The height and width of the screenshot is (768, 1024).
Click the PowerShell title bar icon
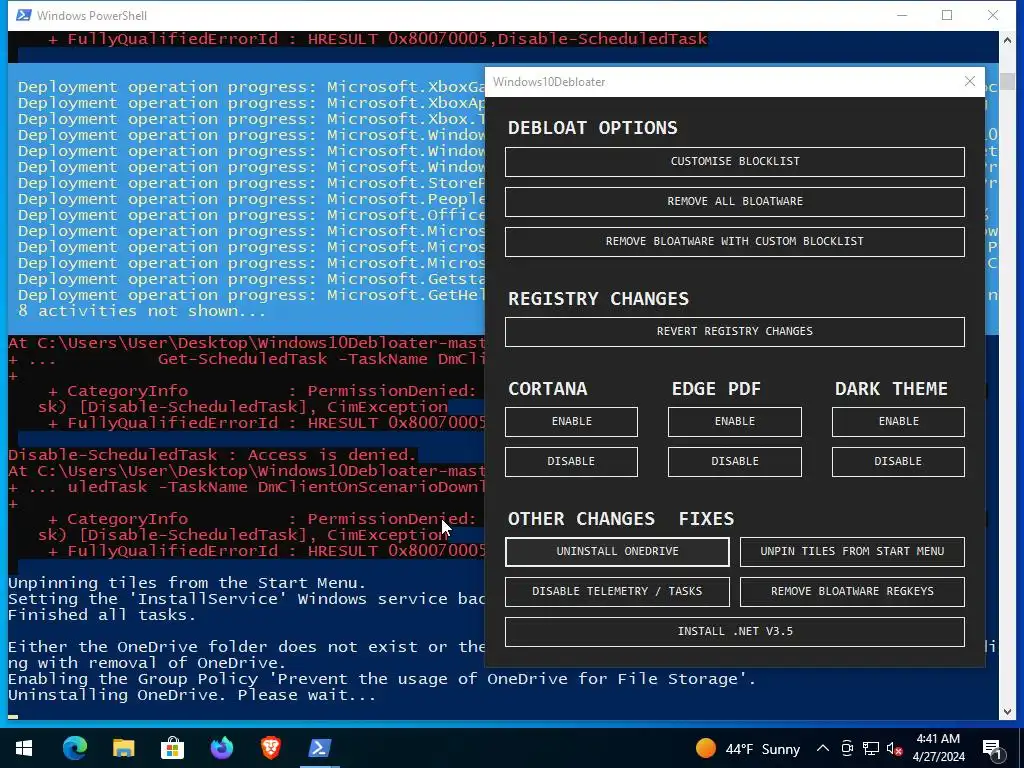(24, 15)
